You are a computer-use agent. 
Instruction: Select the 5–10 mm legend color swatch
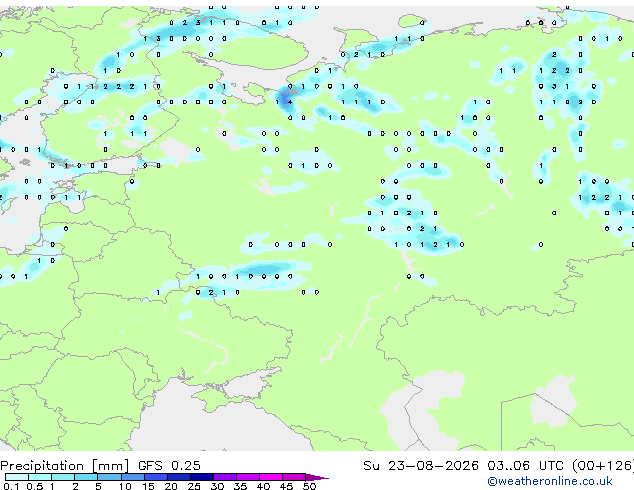tap(109, 477)
